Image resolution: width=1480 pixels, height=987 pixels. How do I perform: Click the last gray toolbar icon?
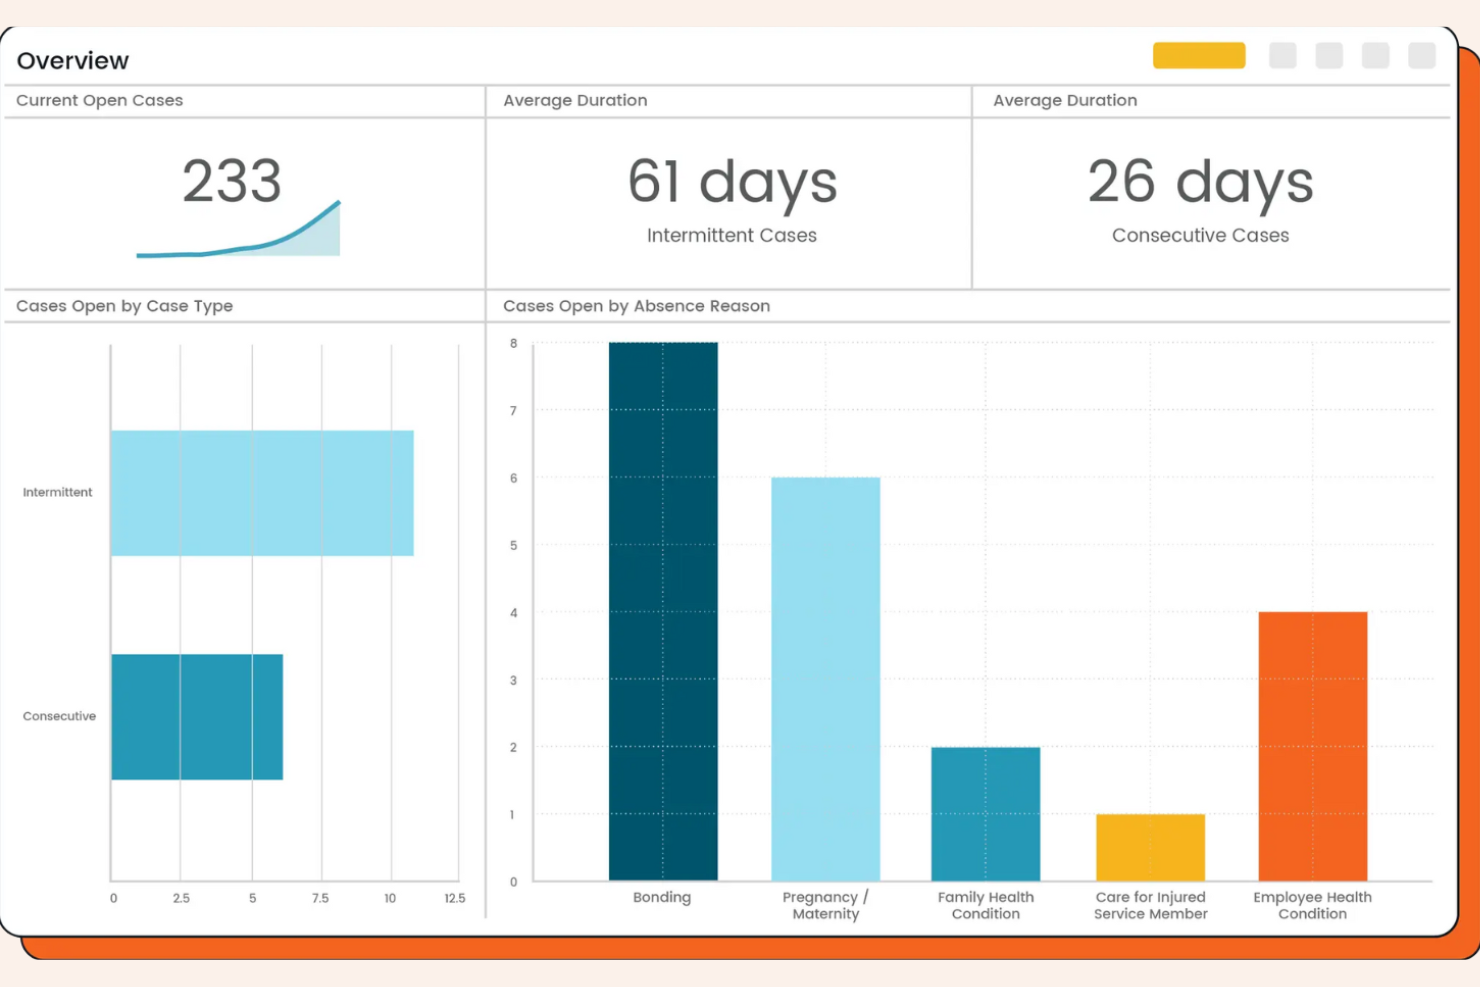click(x=1421, y=55)
